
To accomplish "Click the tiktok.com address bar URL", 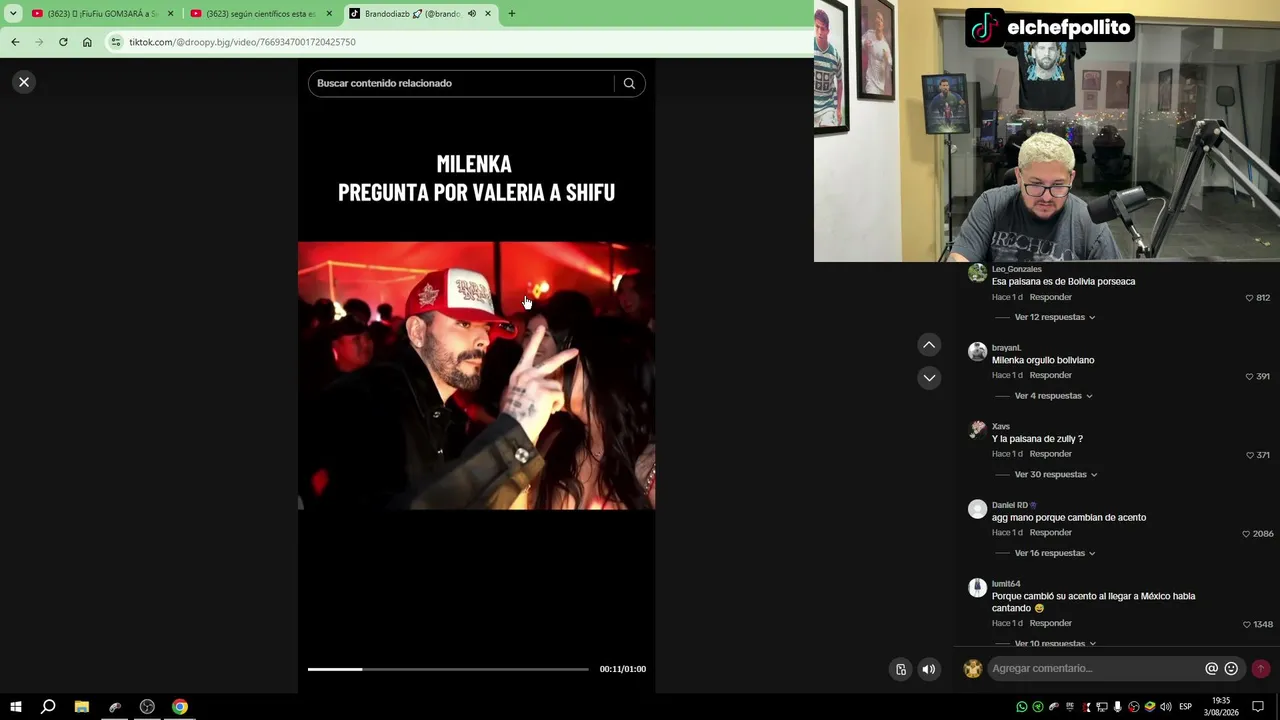I will pos(242,42).
